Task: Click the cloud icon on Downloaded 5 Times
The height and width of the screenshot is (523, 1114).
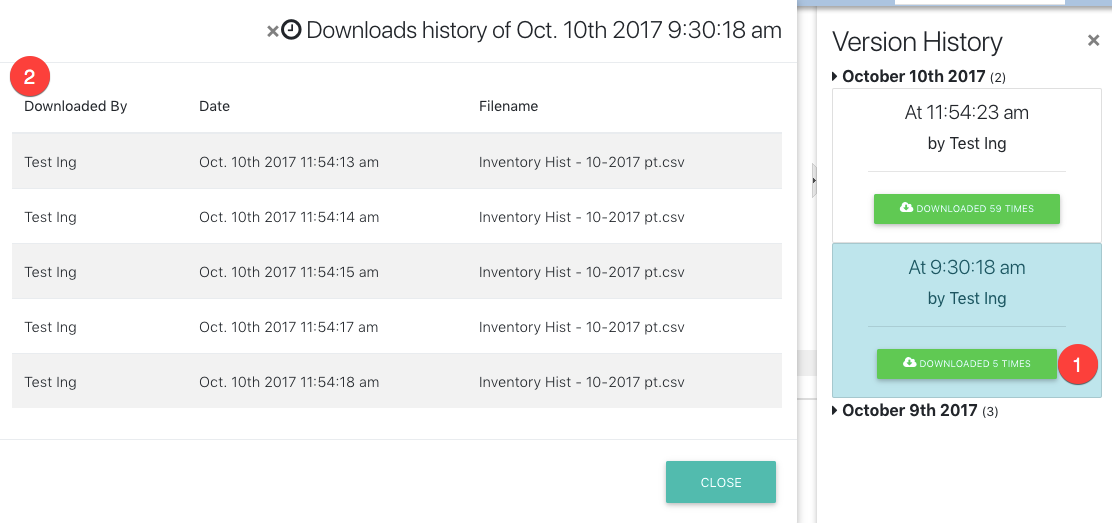Action: pos(909,362)
